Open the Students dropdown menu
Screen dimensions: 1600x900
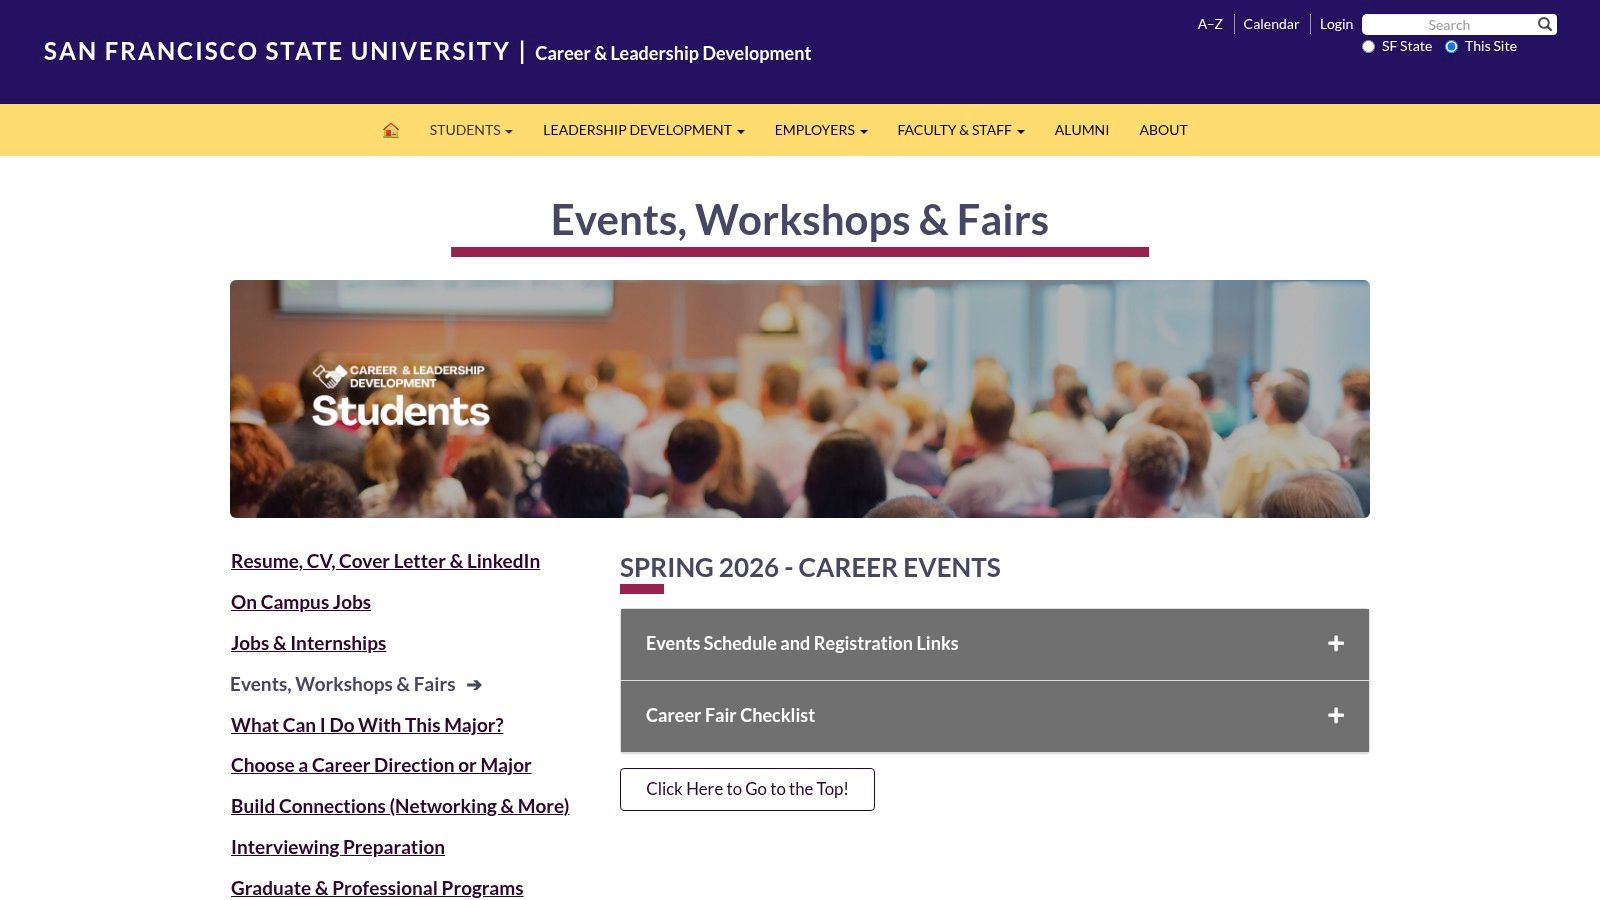(x=471, y=130)
